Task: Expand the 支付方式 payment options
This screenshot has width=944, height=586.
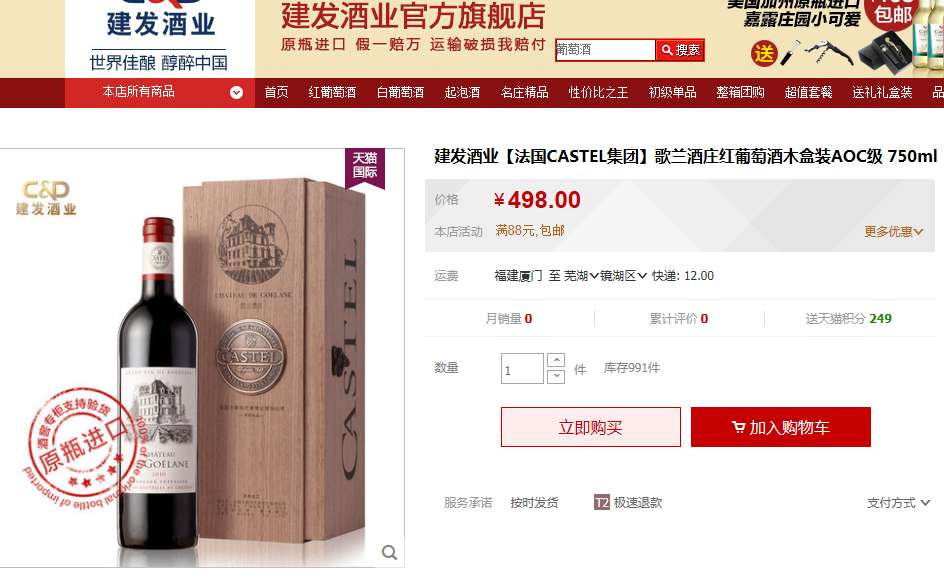Action: pyautogui.click(x=898, y=503)
